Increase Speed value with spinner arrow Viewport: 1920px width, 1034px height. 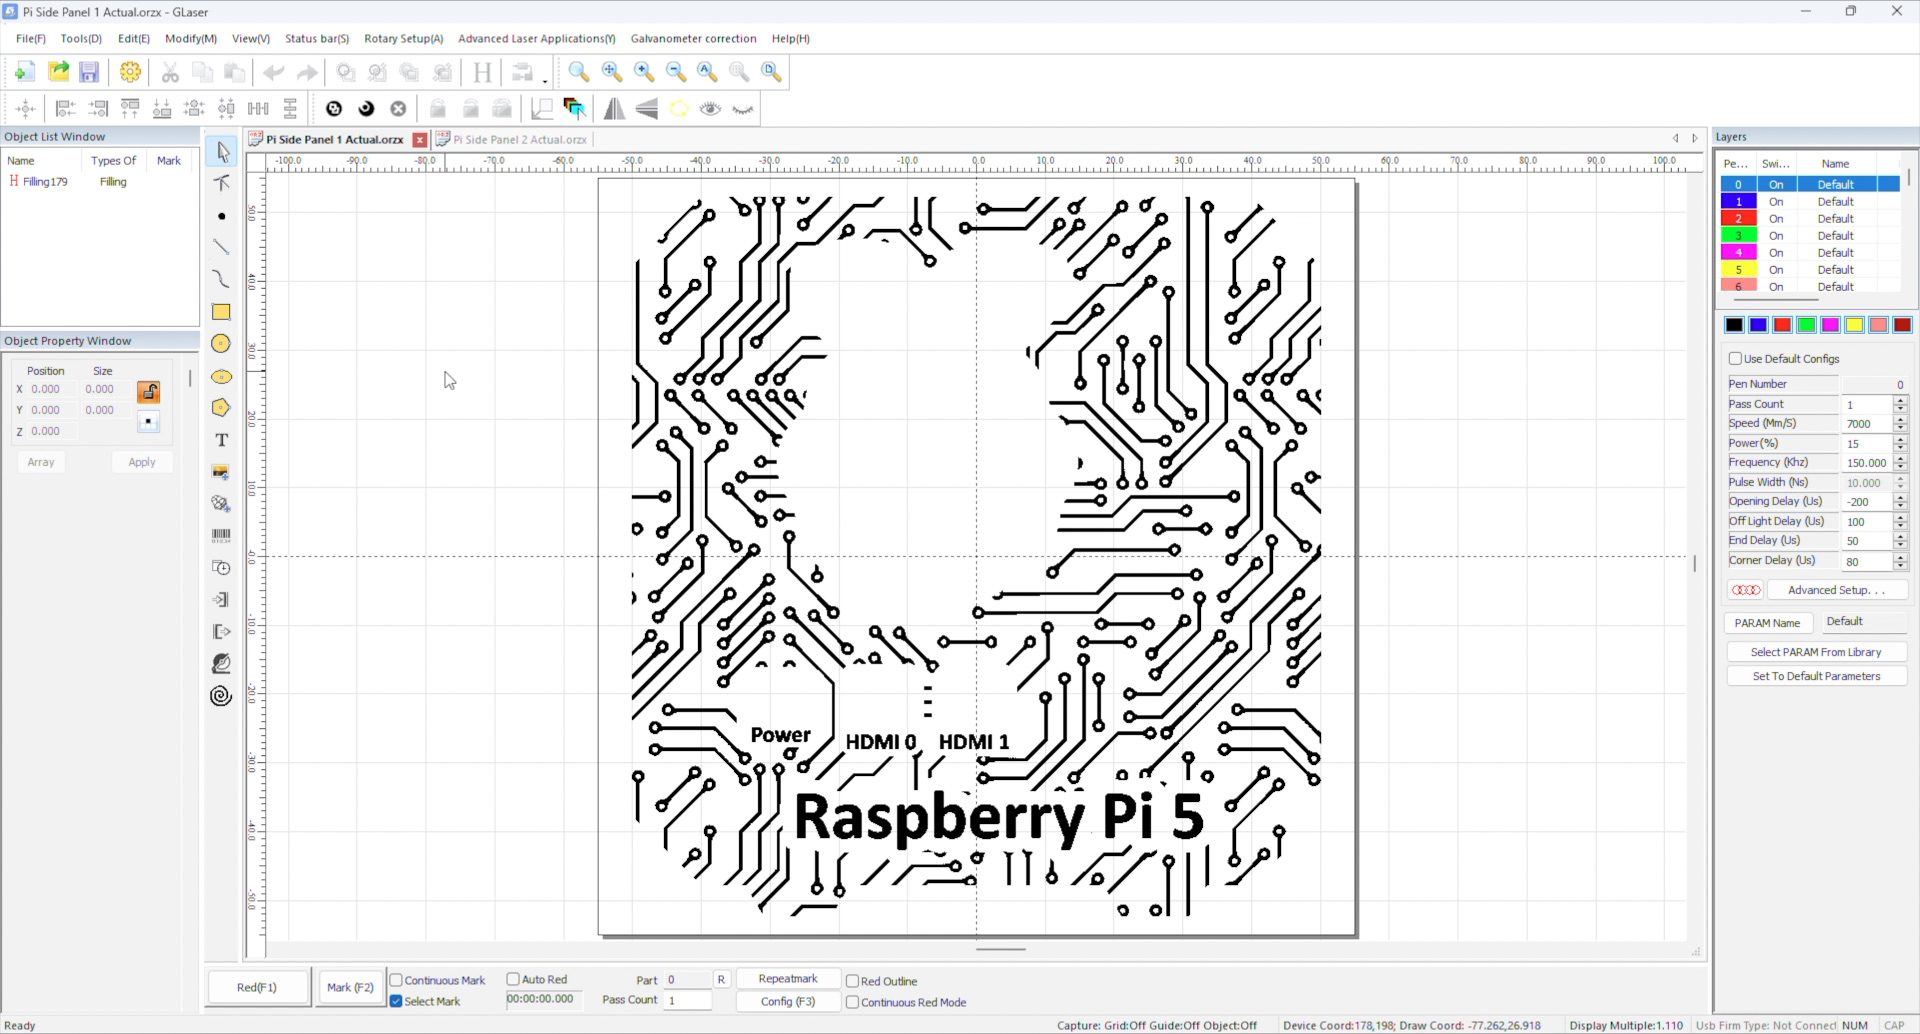click(1900, 419)
